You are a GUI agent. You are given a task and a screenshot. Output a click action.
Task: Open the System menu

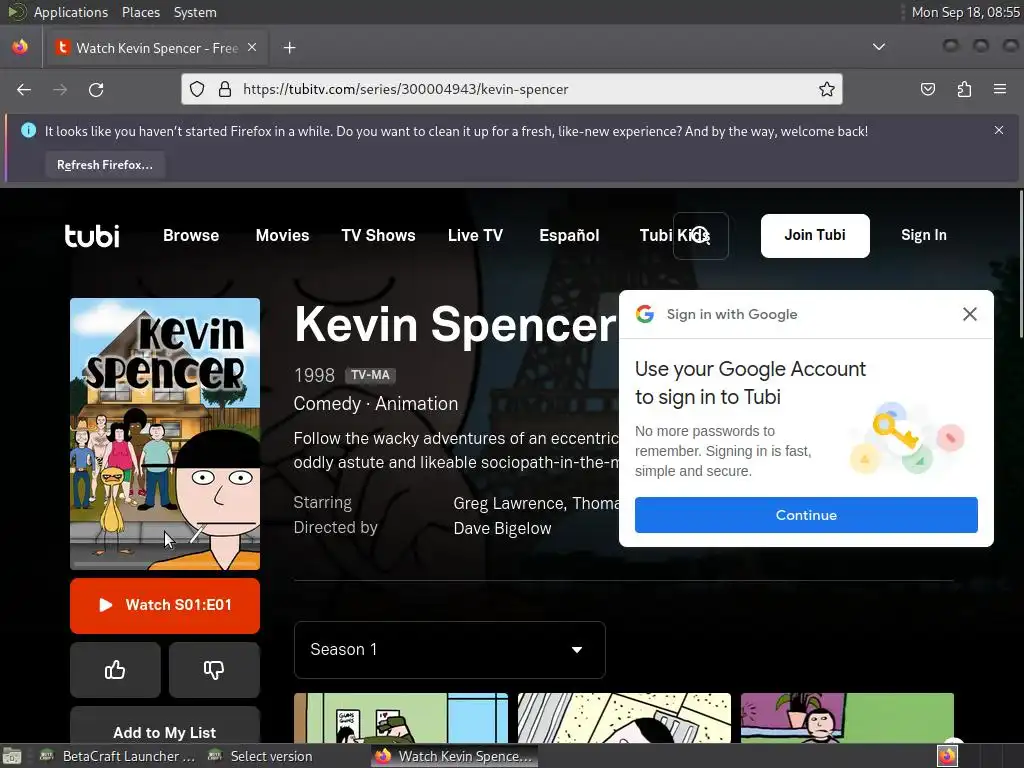[195, 12]
